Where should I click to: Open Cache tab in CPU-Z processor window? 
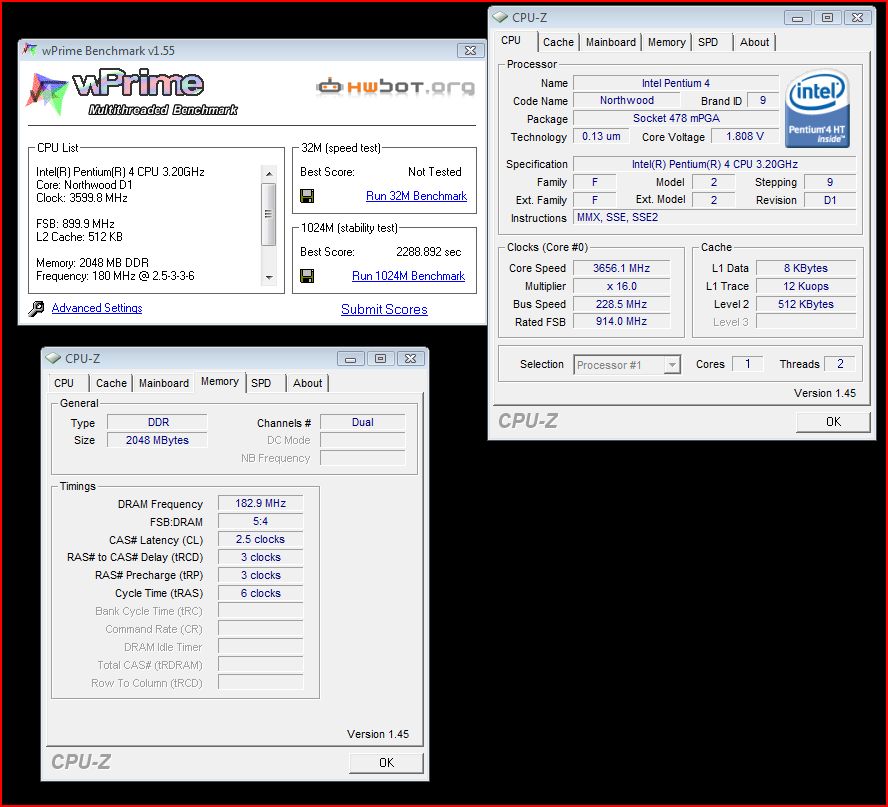[x=558, y=42]
